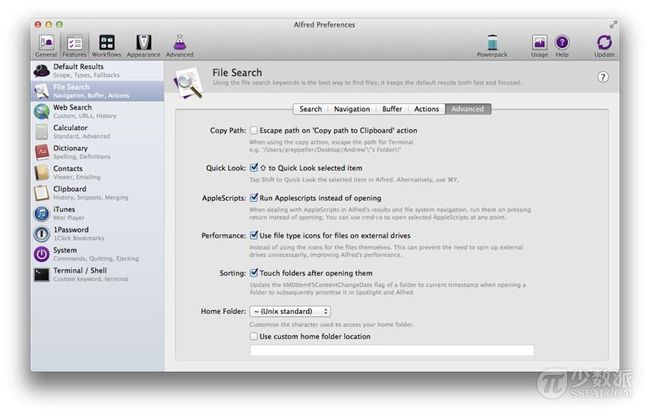Select Web Search globe icon
The width and height of the screenshot is (650, 414).
pos(41,111)
